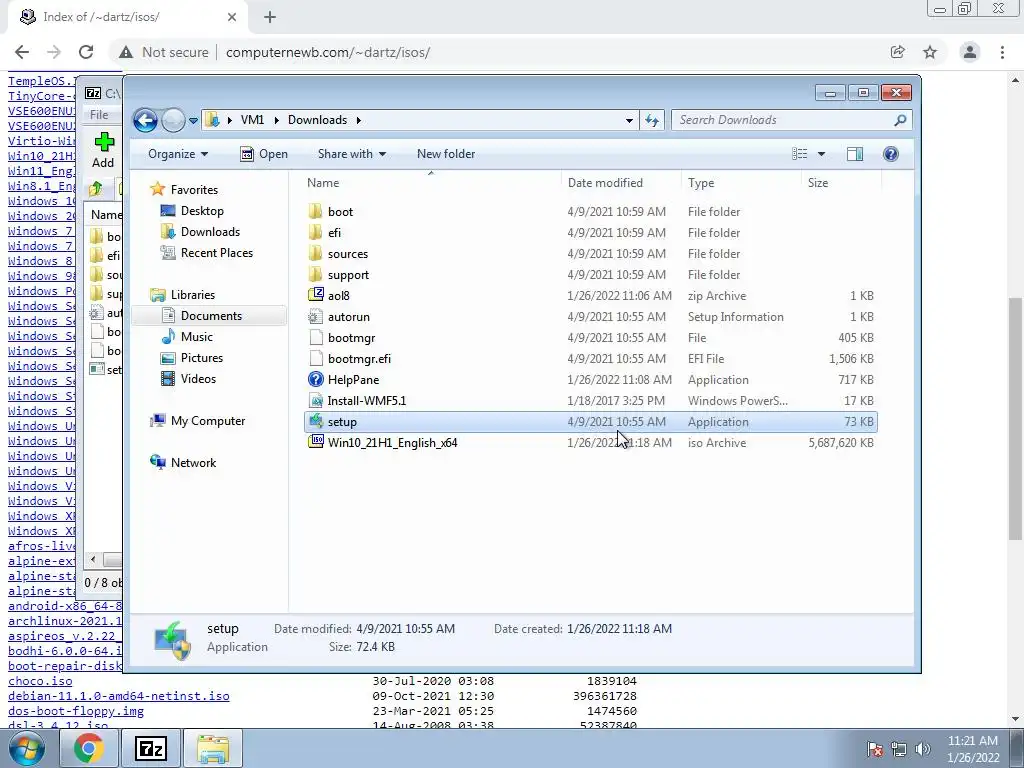Open Windows Start button
Viewport: 1024px width, 768px height.
tap(27, 748)
